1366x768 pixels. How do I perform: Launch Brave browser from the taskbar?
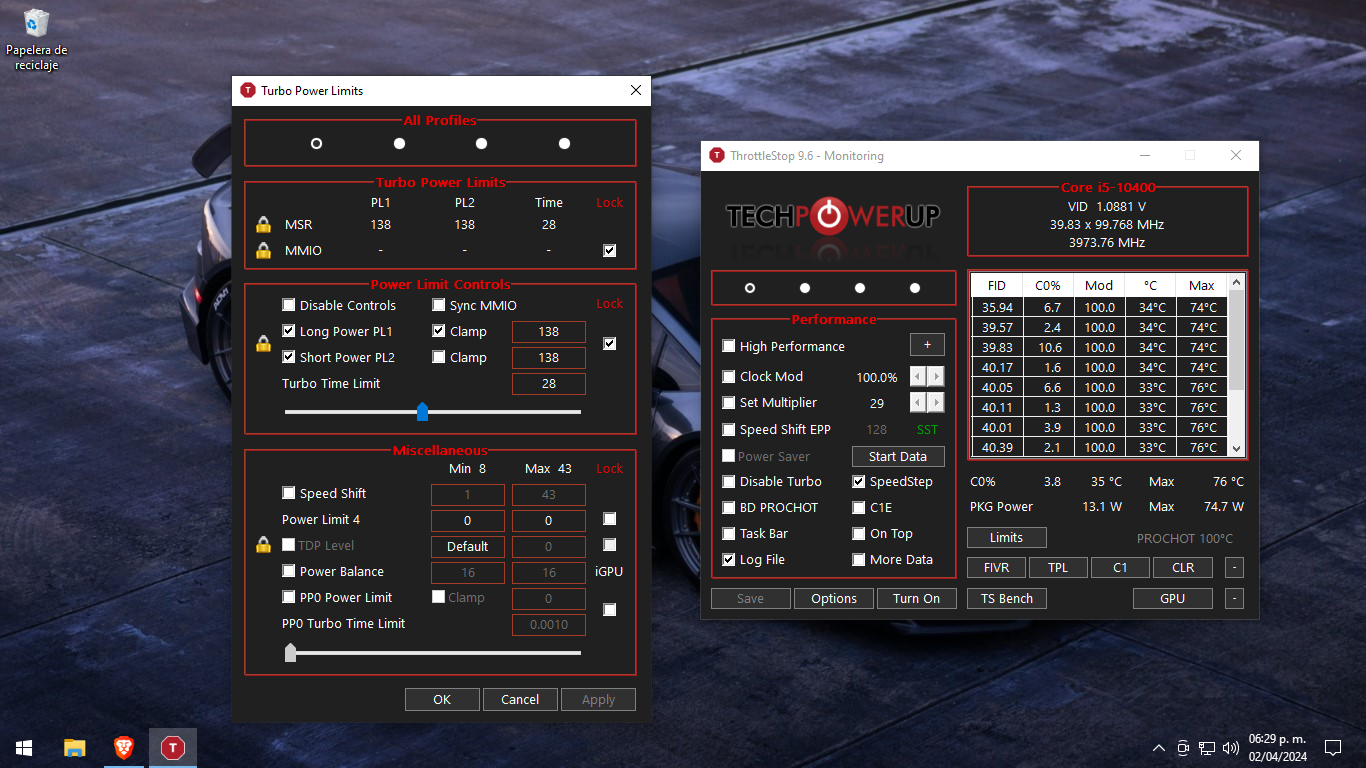click(123, 747)
